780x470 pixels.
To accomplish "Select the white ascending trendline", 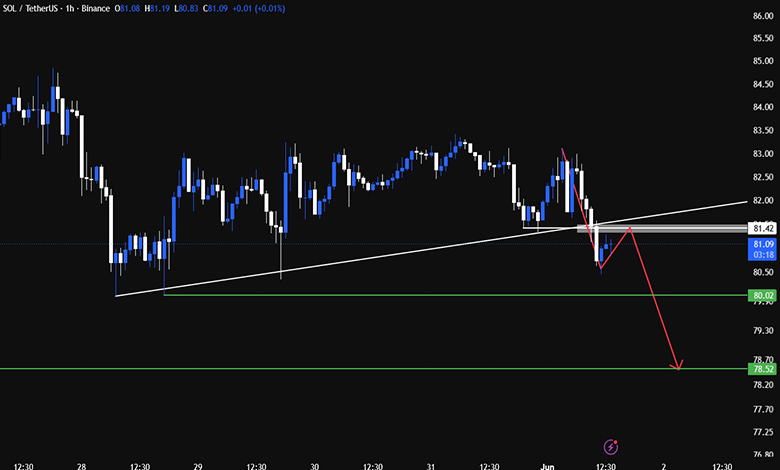I will point(431,249).
